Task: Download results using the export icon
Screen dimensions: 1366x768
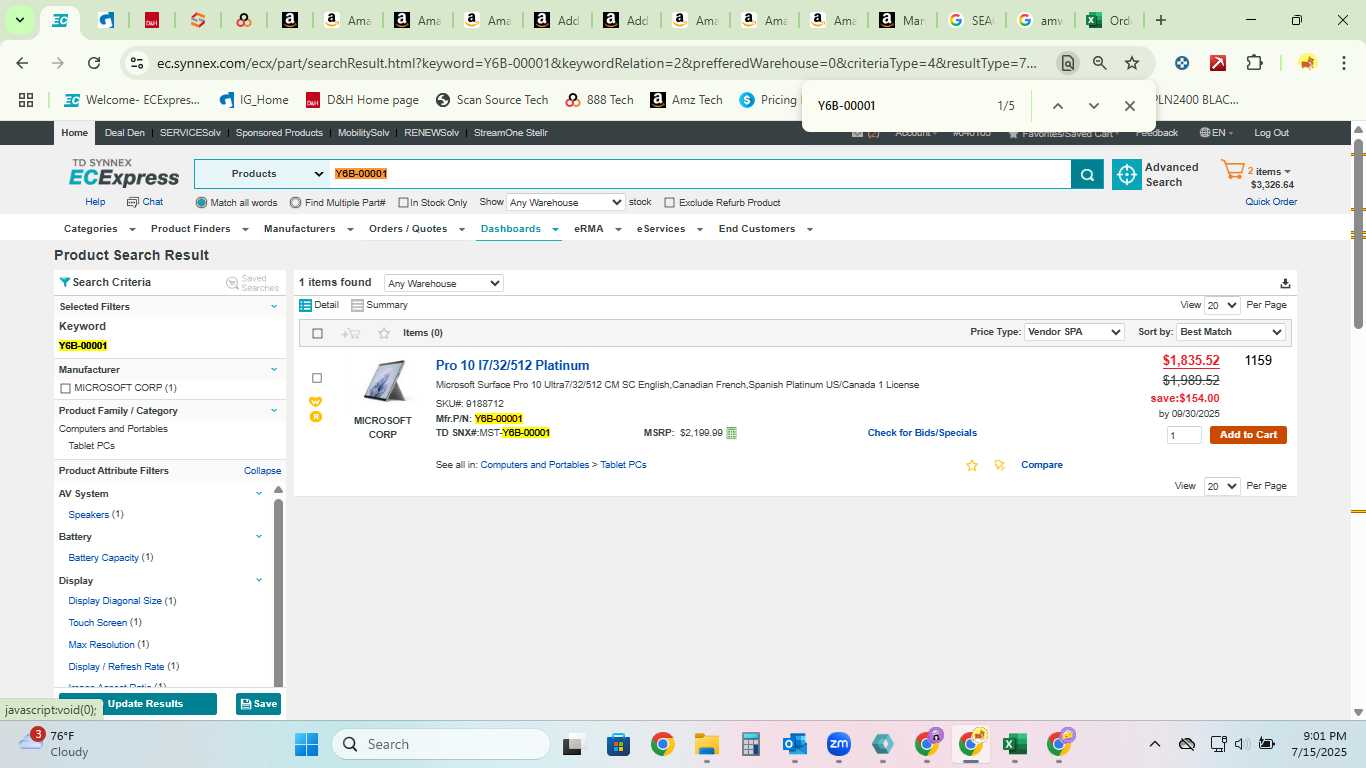Action: pos(1285,283)
